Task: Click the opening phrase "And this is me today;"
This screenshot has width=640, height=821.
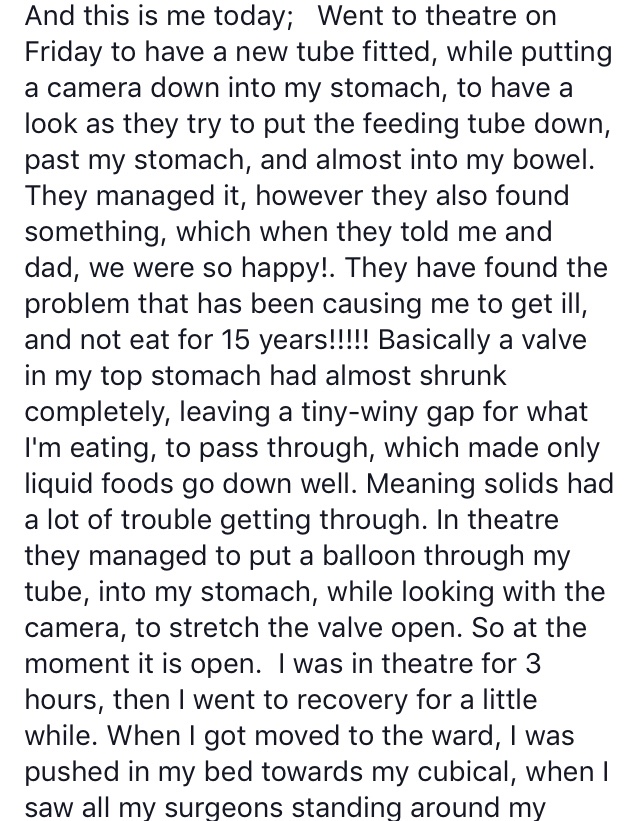Action: point(155,17)
